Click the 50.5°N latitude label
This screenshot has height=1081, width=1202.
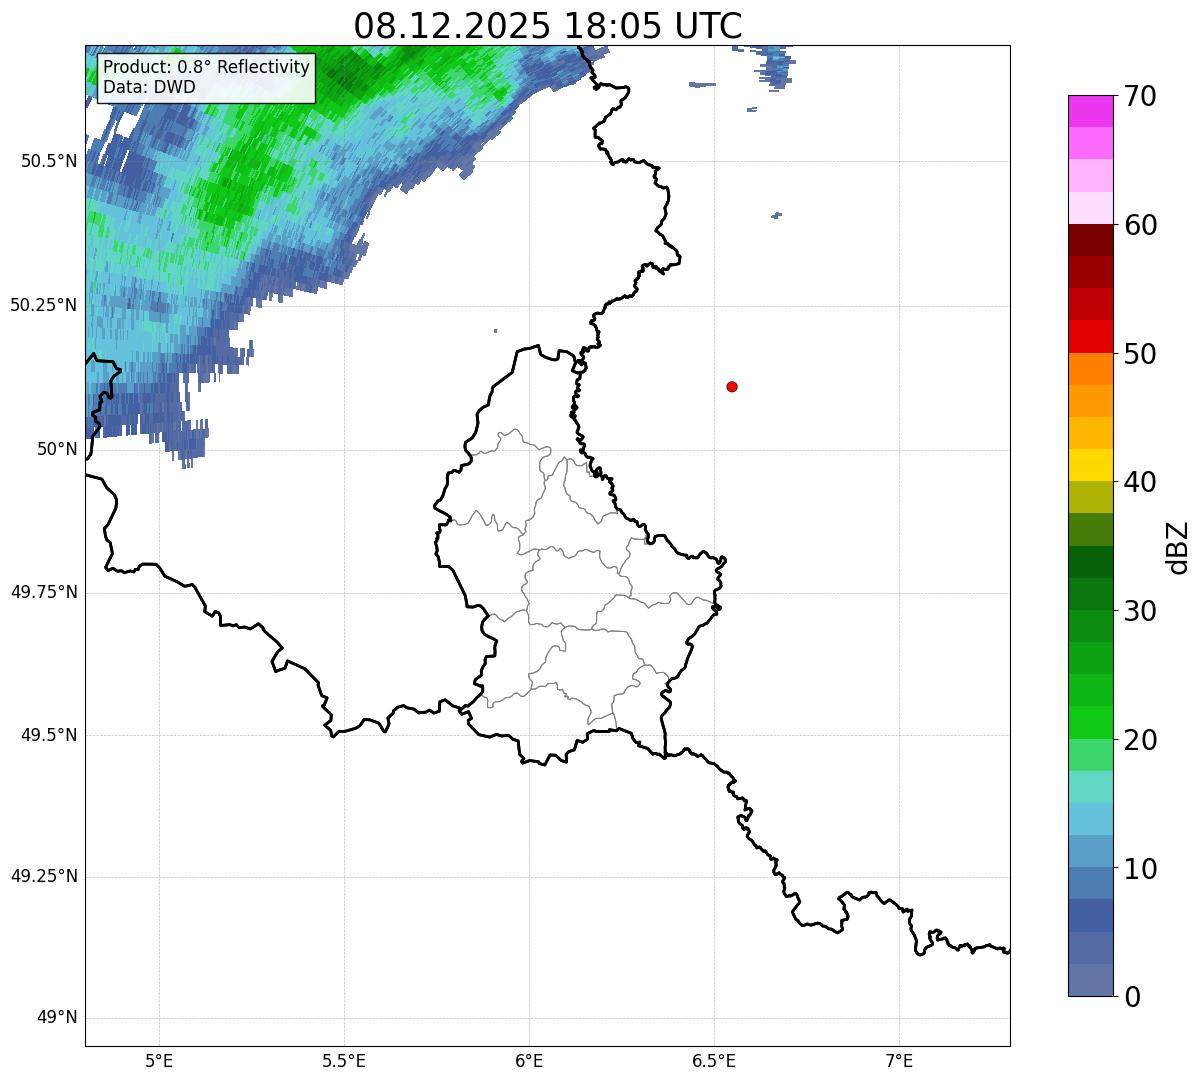49,161
